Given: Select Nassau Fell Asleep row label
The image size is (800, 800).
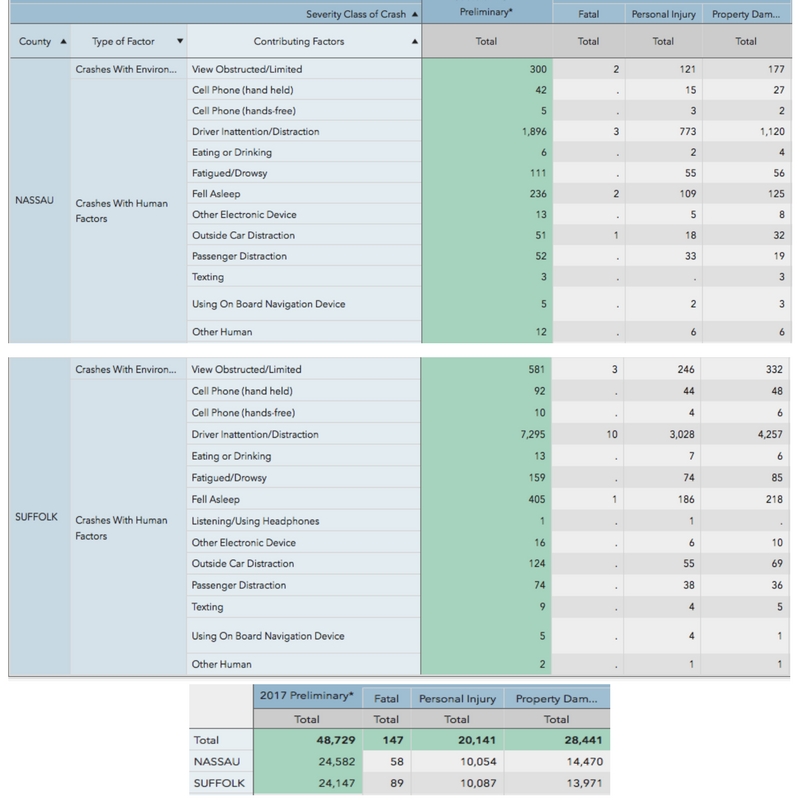Looking at the screenshot, I should tap(216, 194).
